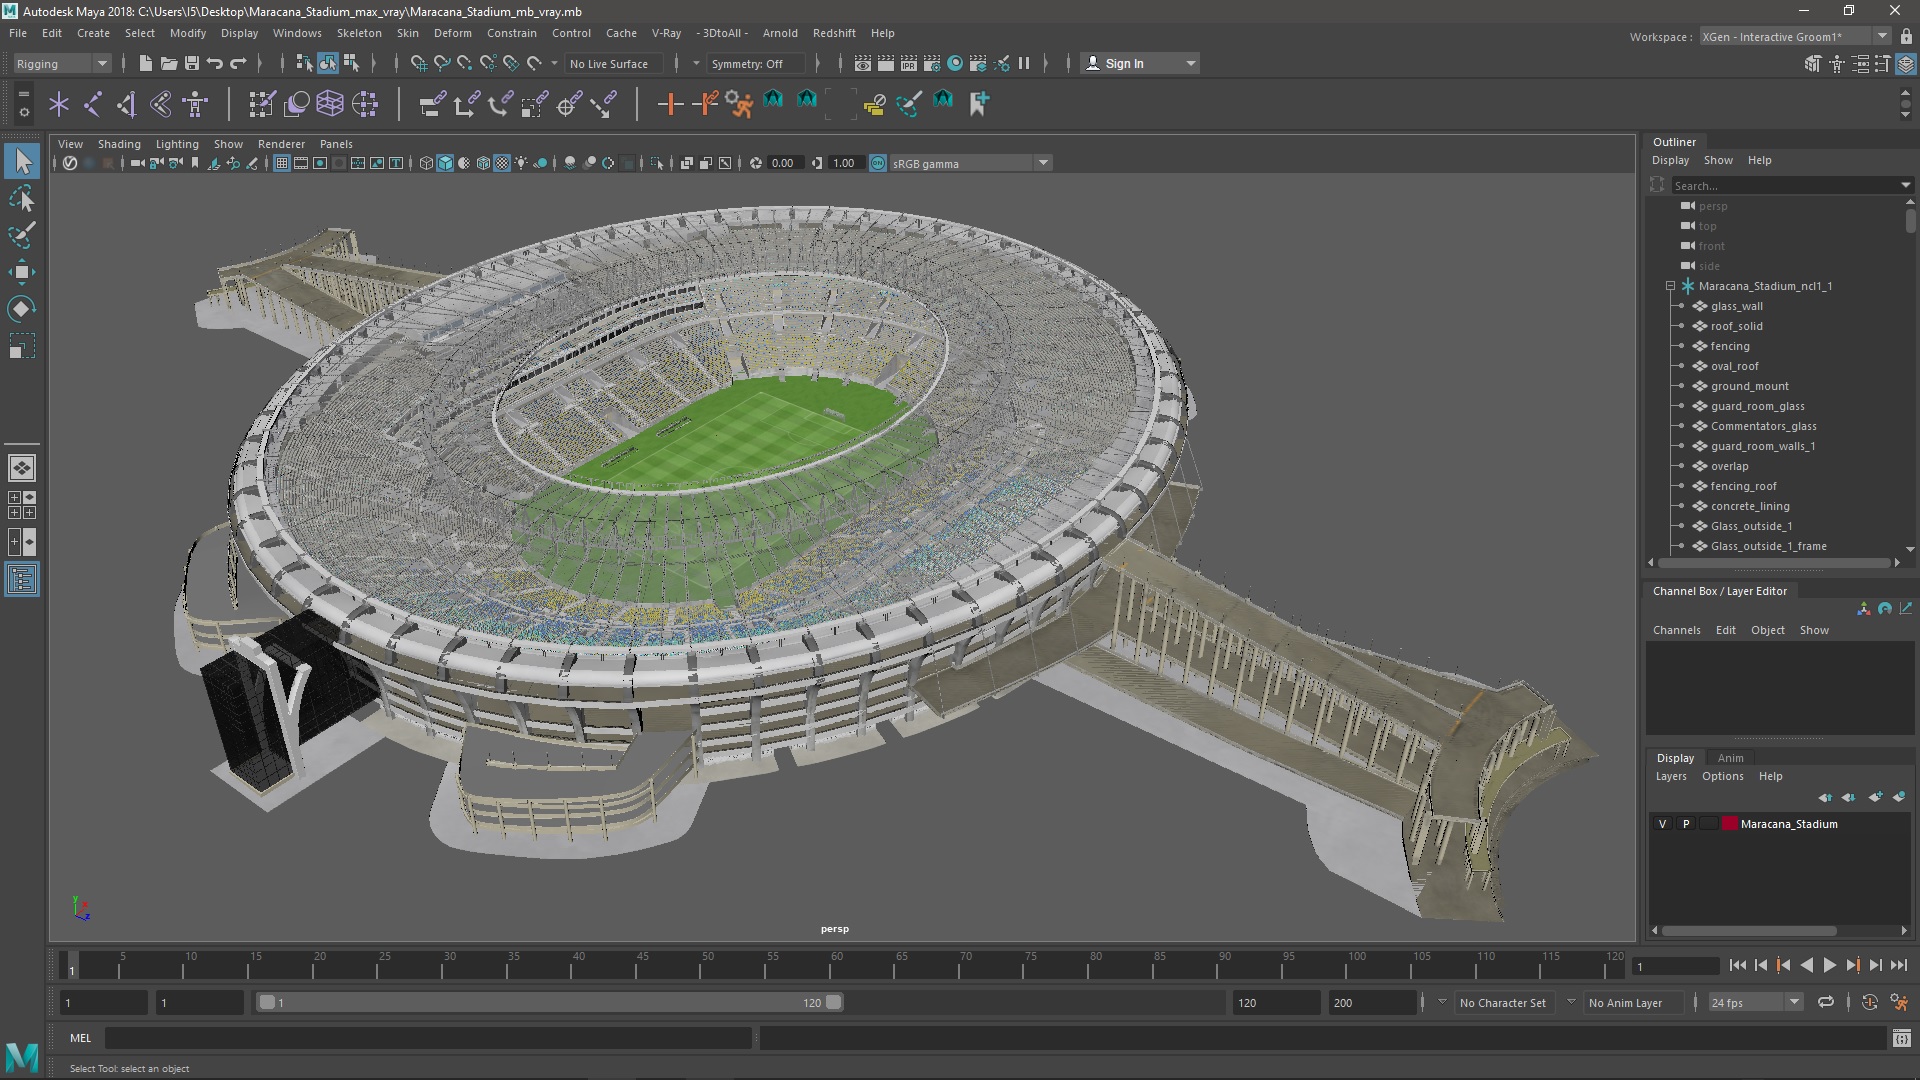Toggle P playback of Maracana_Stadium layer

pos(1686,824)
